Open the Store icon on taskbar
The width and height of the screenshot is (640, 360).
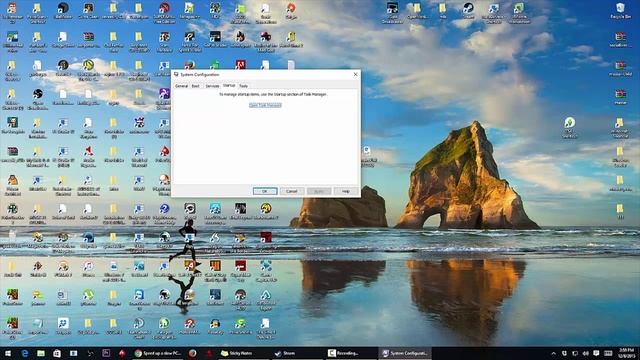pos(57,353)
